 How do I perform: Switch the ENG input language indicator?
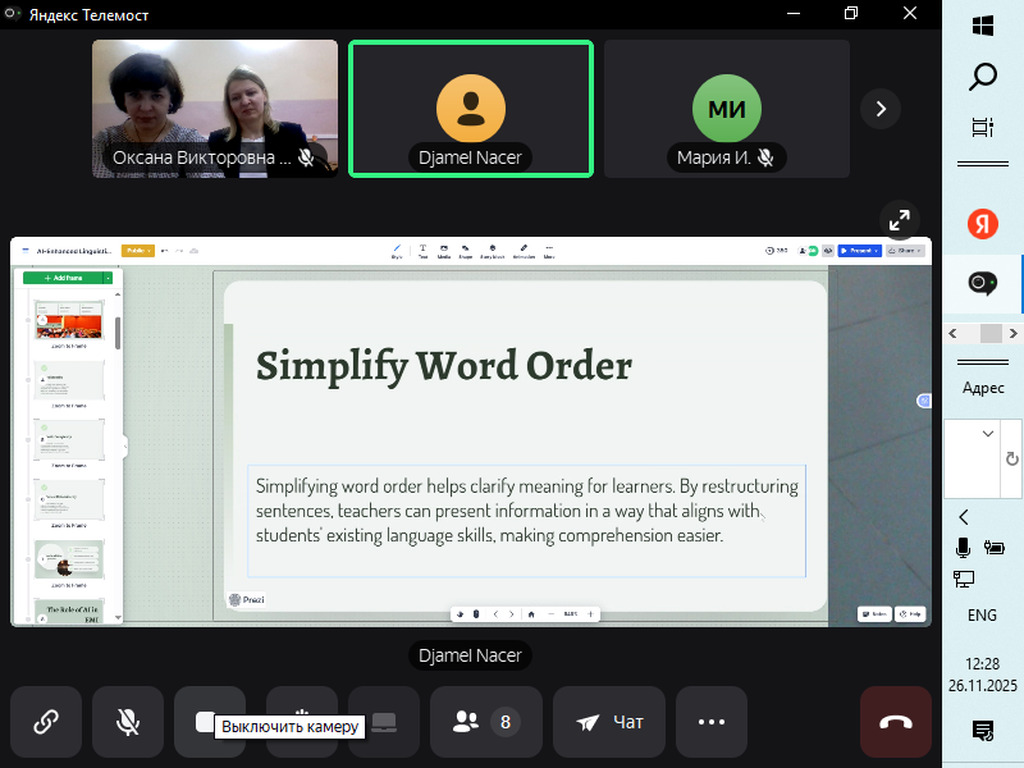982,615
